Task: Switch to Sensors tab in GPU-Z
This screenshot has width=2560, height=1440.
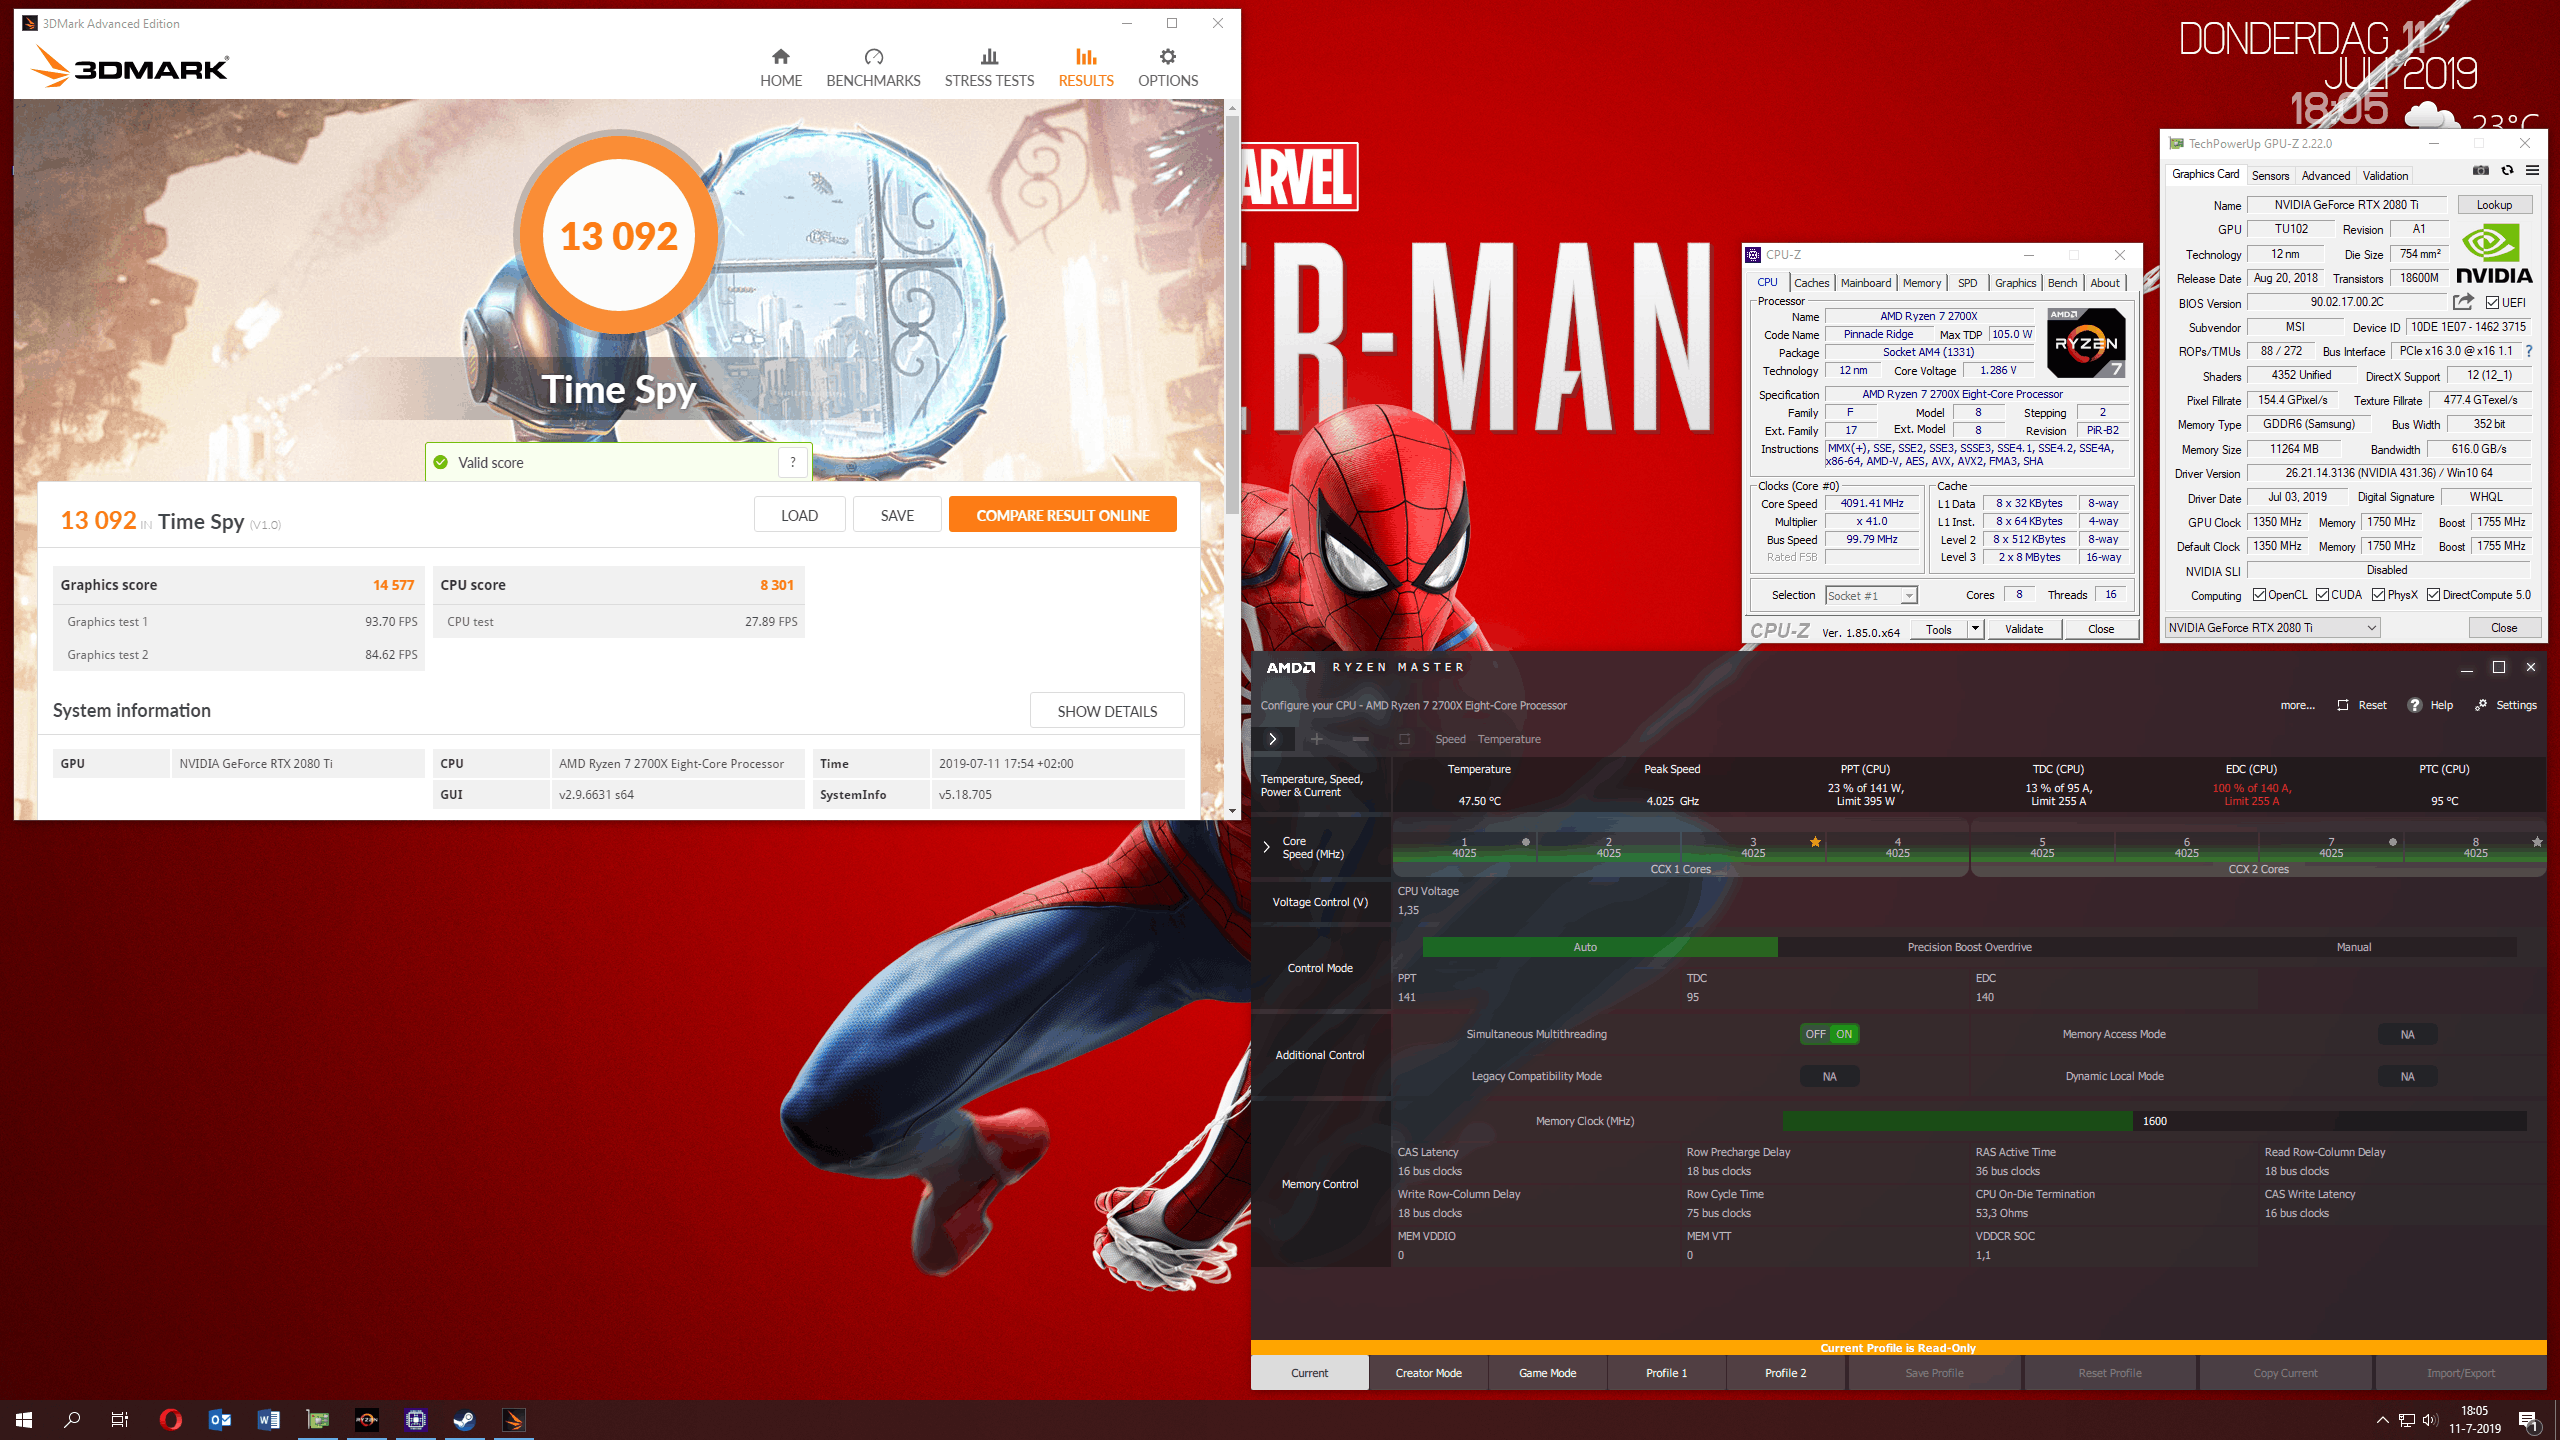Action: pyautogui.click(x=2270, y=175)
